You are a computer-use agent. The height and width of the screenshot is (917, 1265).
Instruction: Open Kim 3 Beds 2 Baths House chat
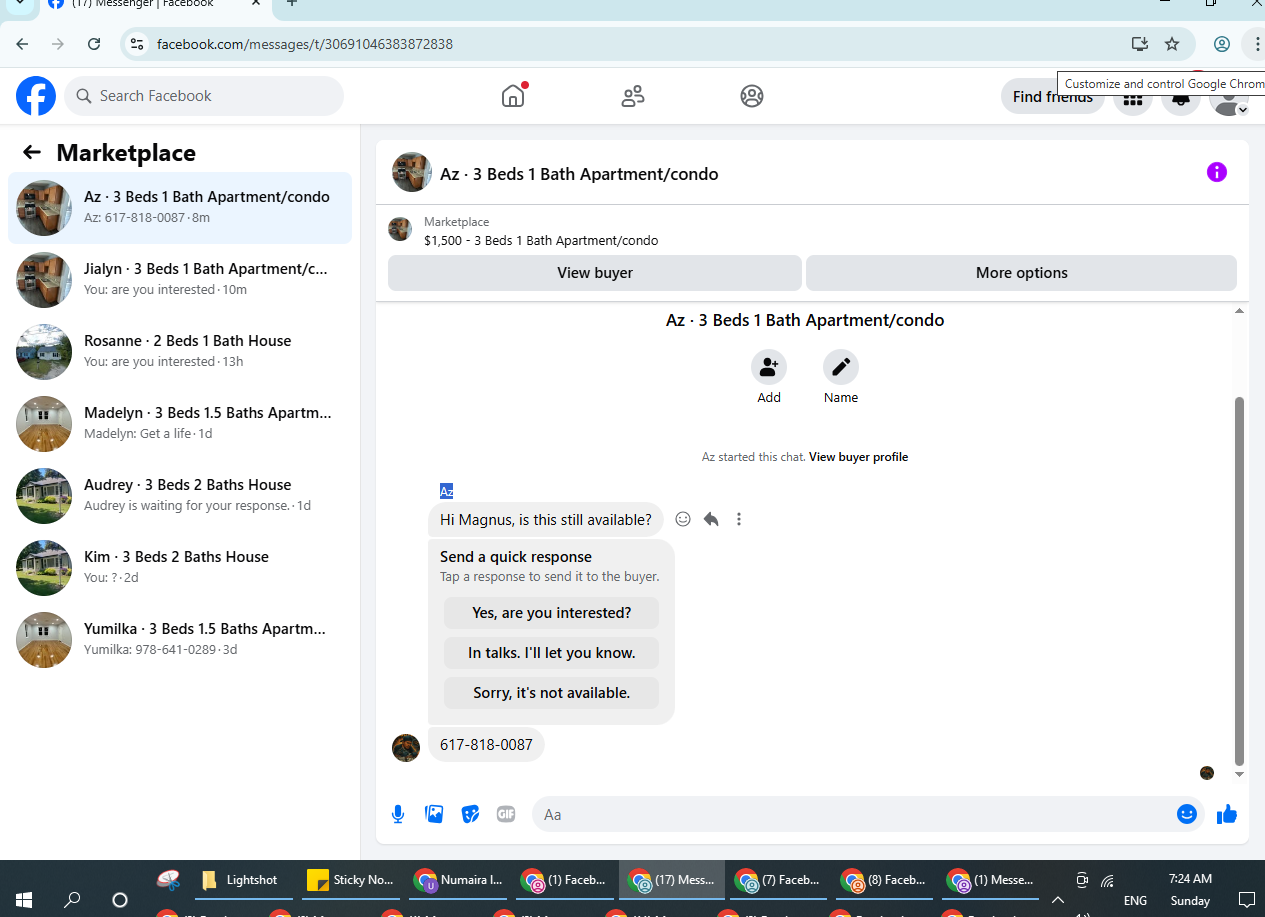(180, 568)
